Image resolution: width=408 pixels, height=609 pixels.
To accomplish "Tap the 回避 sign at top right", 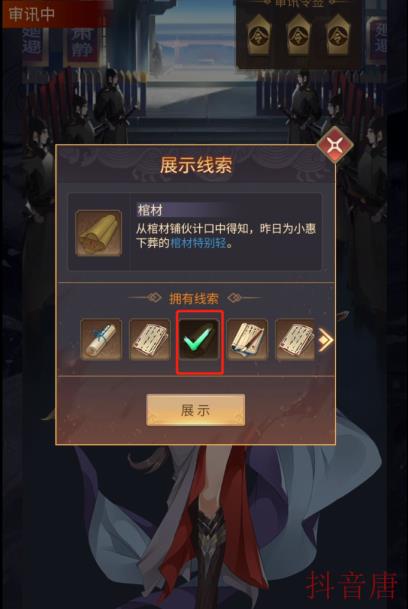I will 379,39.
